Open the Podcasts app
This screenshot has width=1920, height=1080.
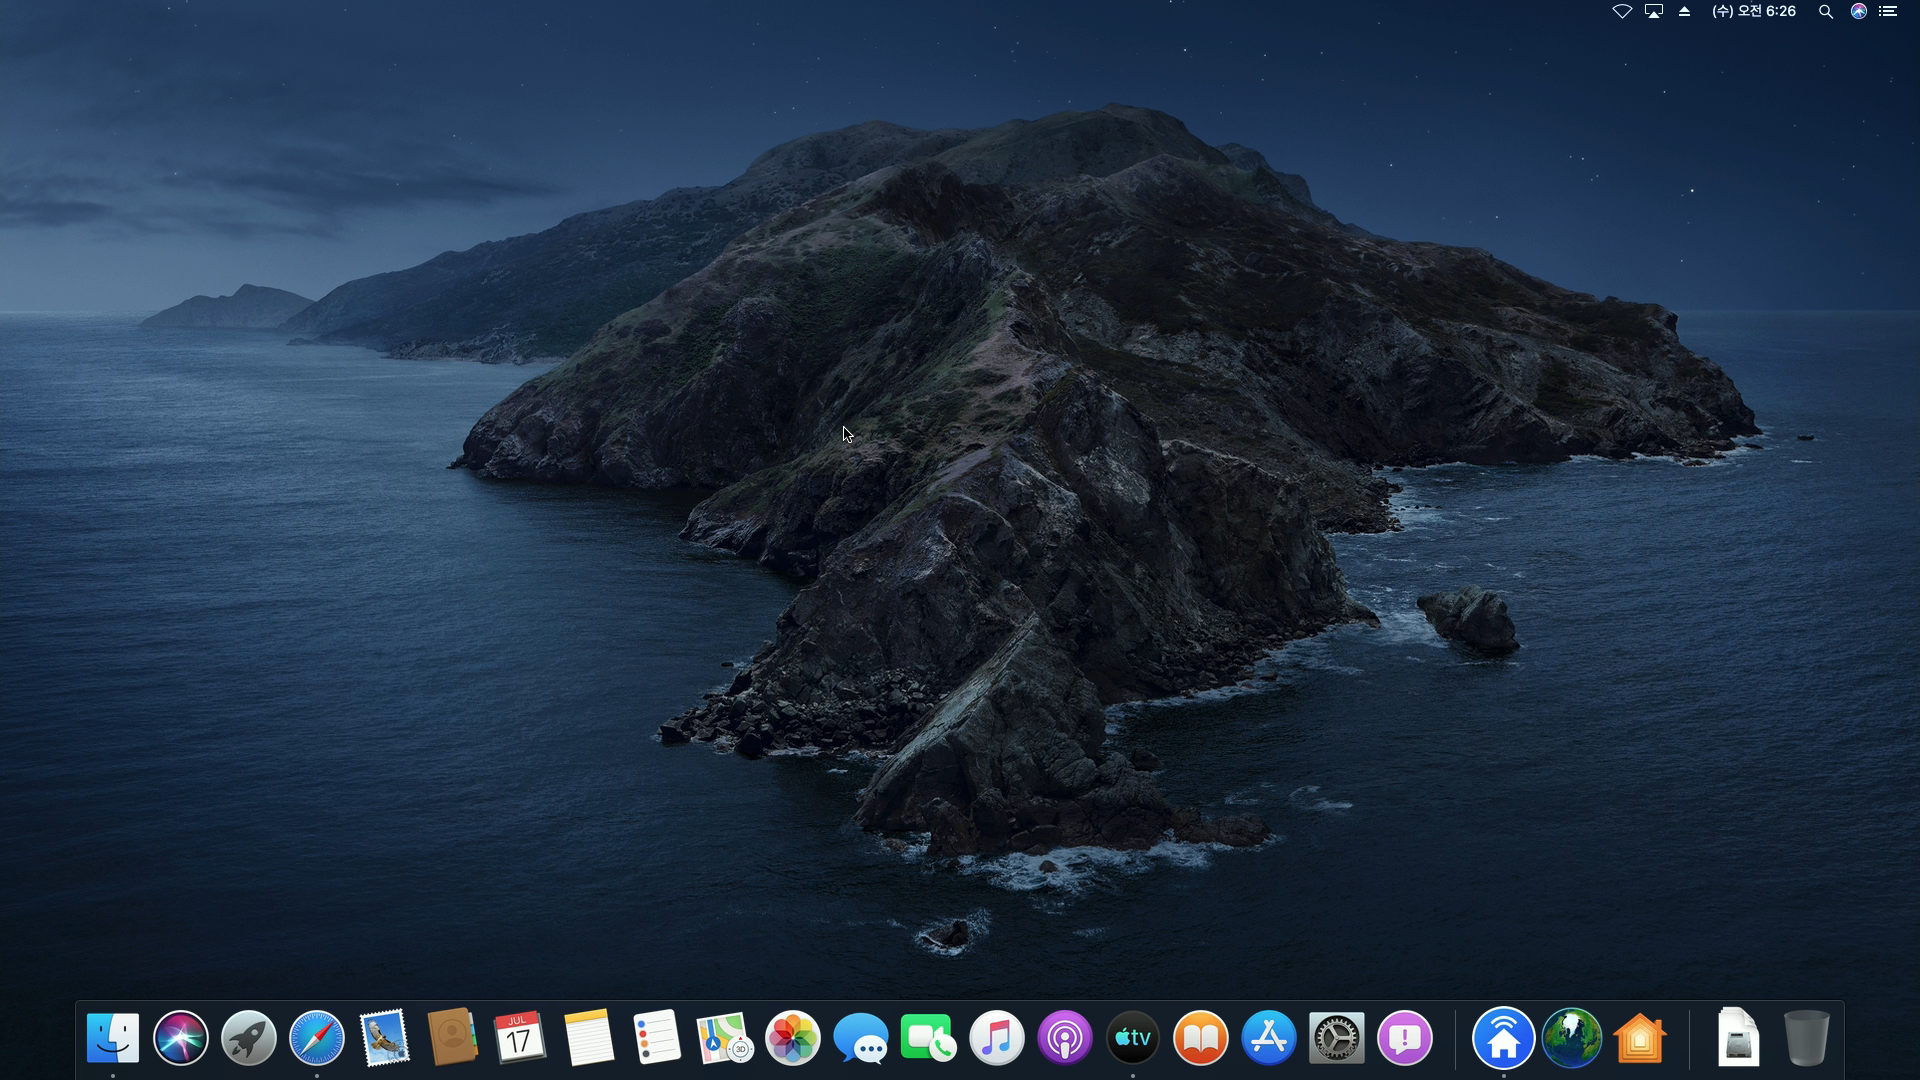(1065, 1038)
